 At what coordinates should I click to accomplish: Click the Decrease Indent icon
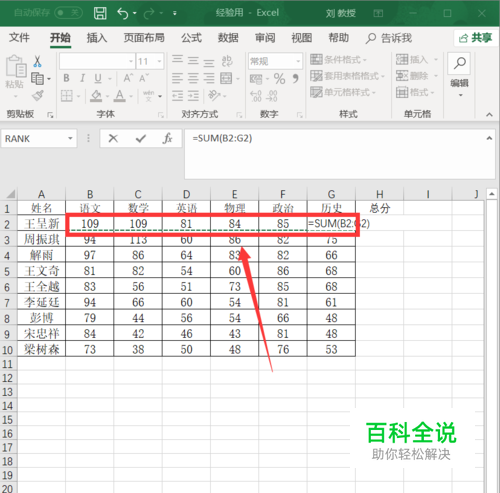(177, 96)
